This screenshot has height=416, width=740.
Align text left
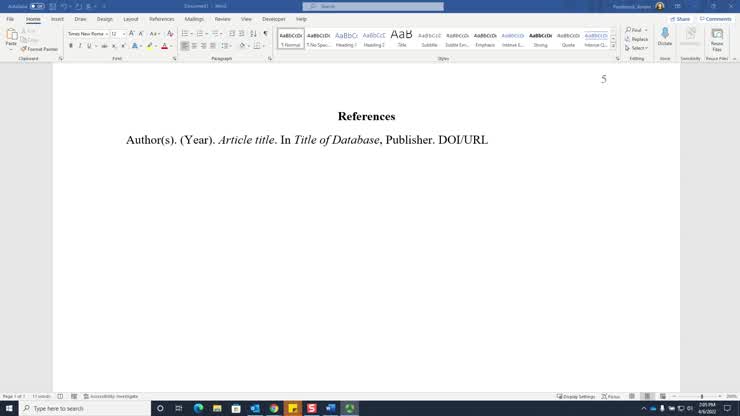click(185, 46)
